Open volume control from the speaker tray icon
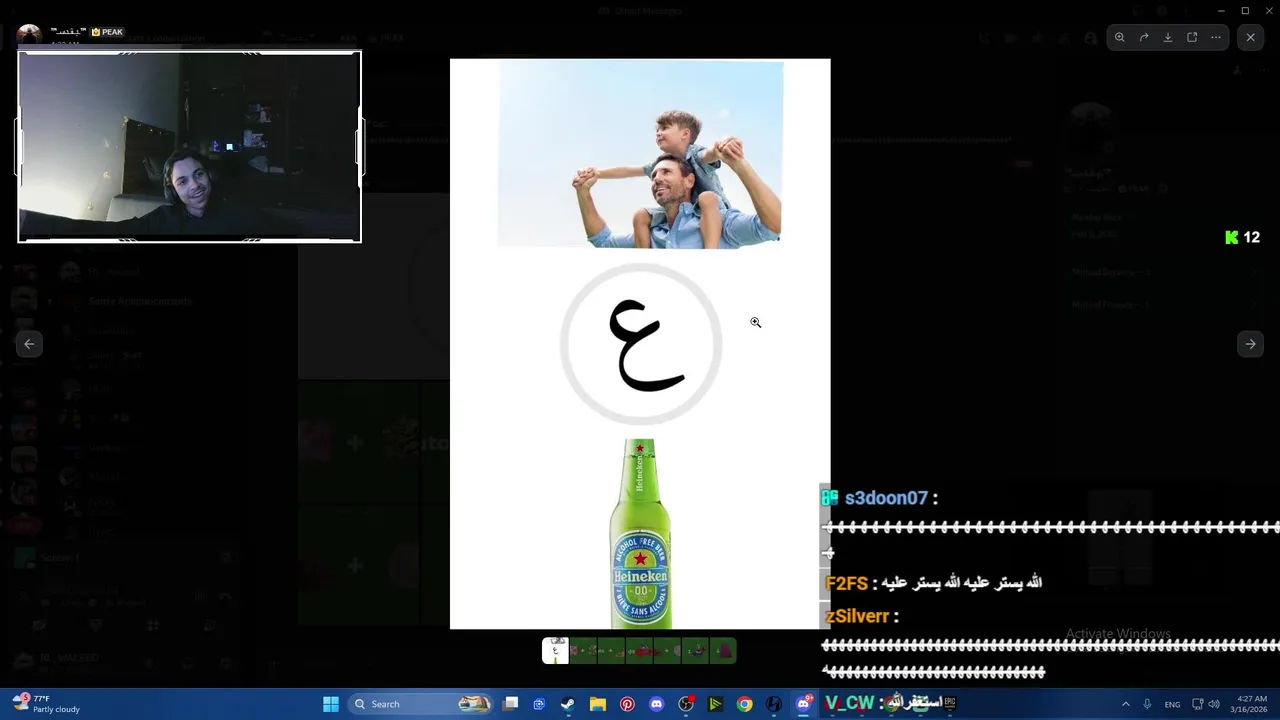Screen dimensions: 1280x720 (1214, 704)
